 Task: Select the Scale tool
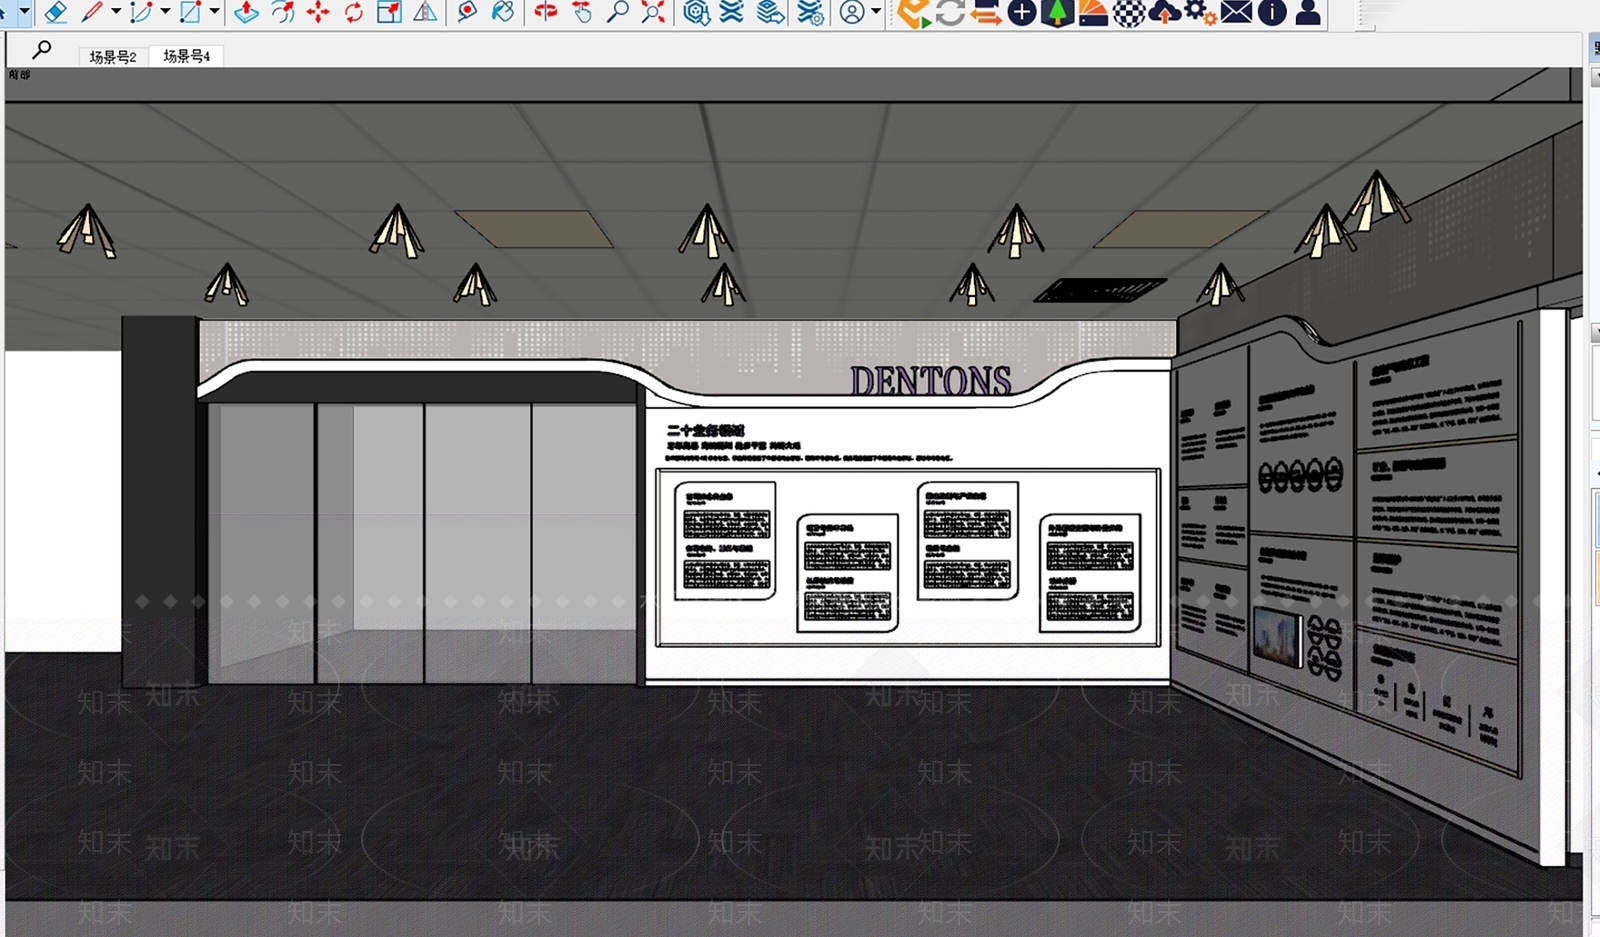pyautogui.click(x=389, y=12)
